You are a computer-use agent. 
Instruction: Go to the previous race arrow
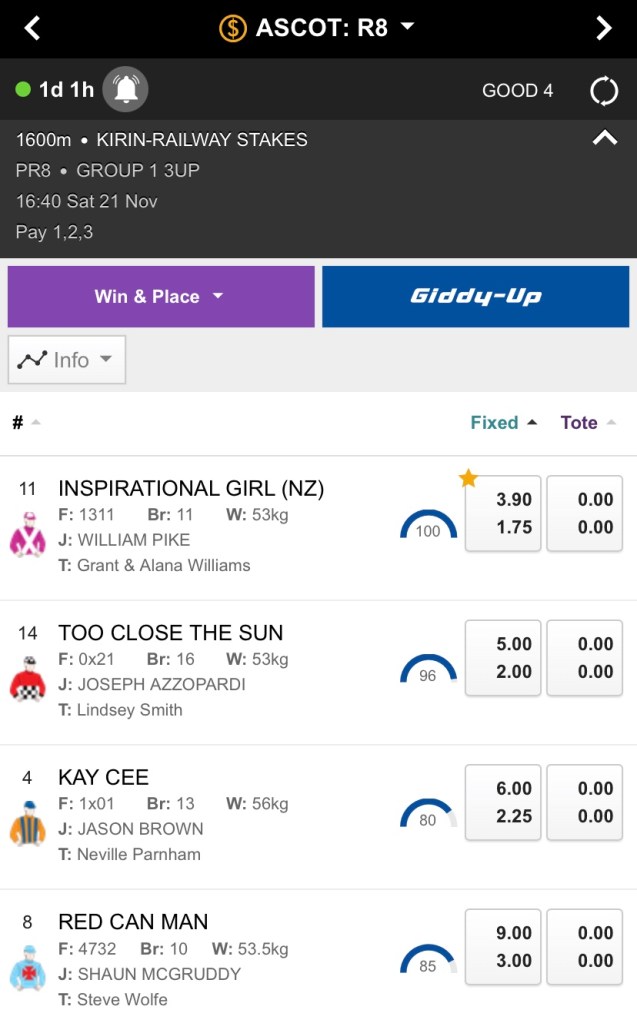click(x=32, y=28)
